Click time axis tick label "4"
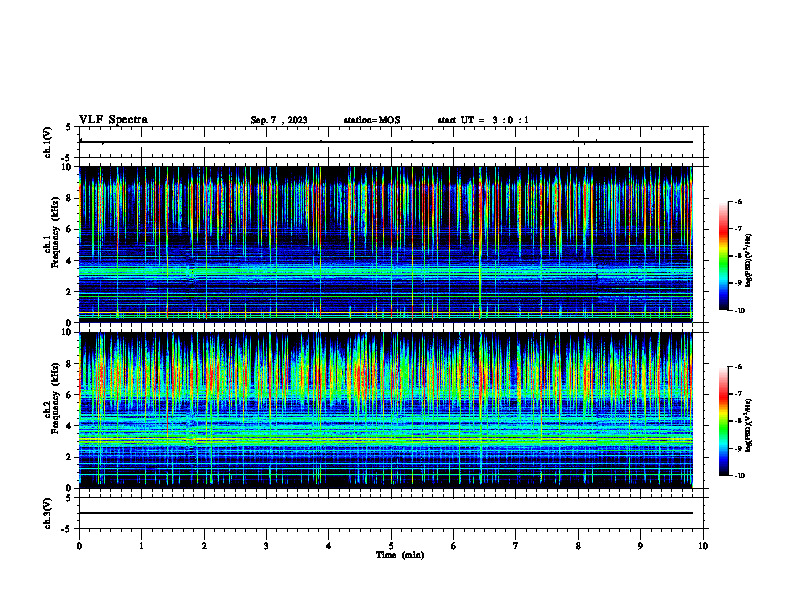Screen dimensions: 792x612 point(329,546)
